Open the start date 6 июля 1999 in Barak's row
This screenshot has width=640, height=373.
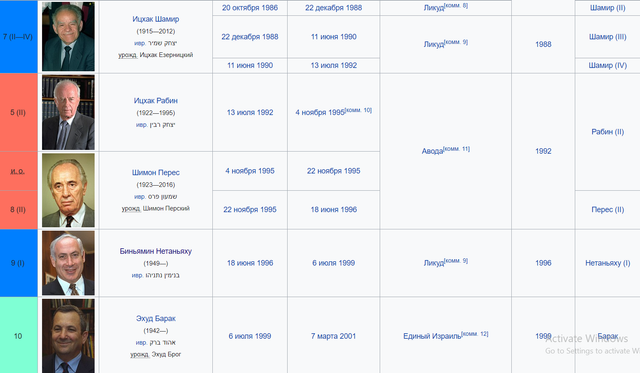click(x=250, y=336)
